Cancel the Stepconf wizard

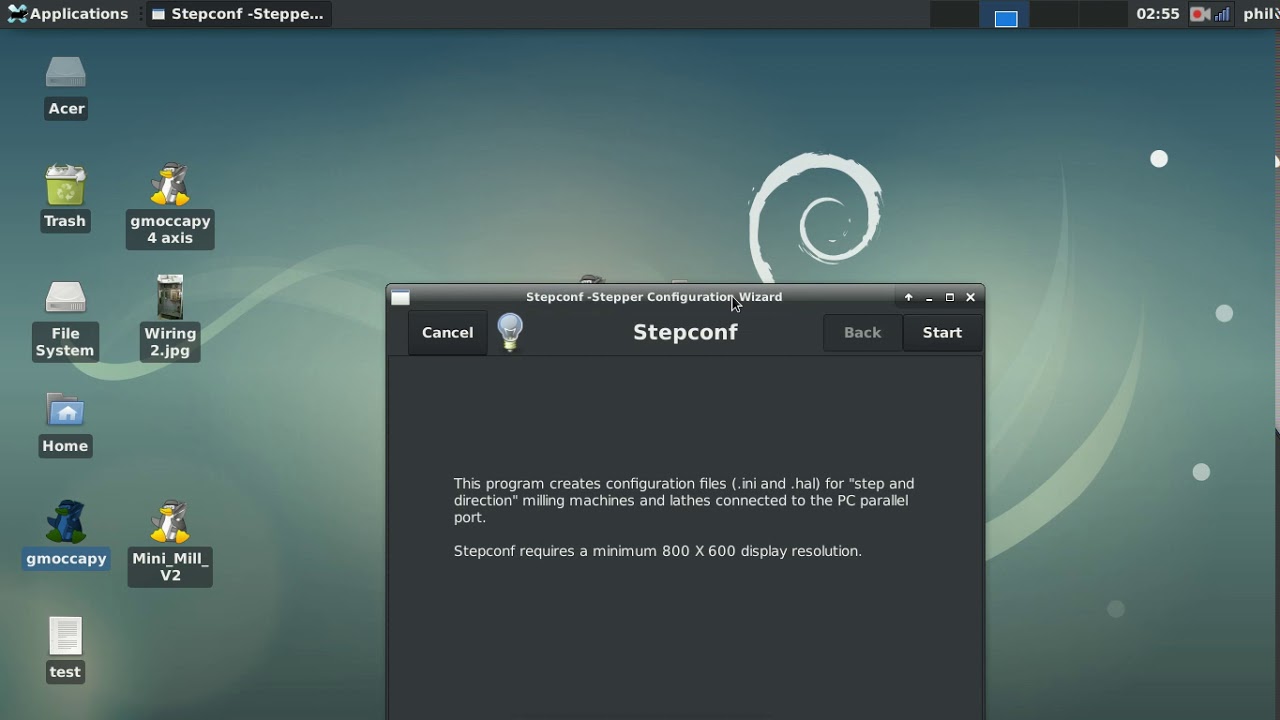(447, 333)
